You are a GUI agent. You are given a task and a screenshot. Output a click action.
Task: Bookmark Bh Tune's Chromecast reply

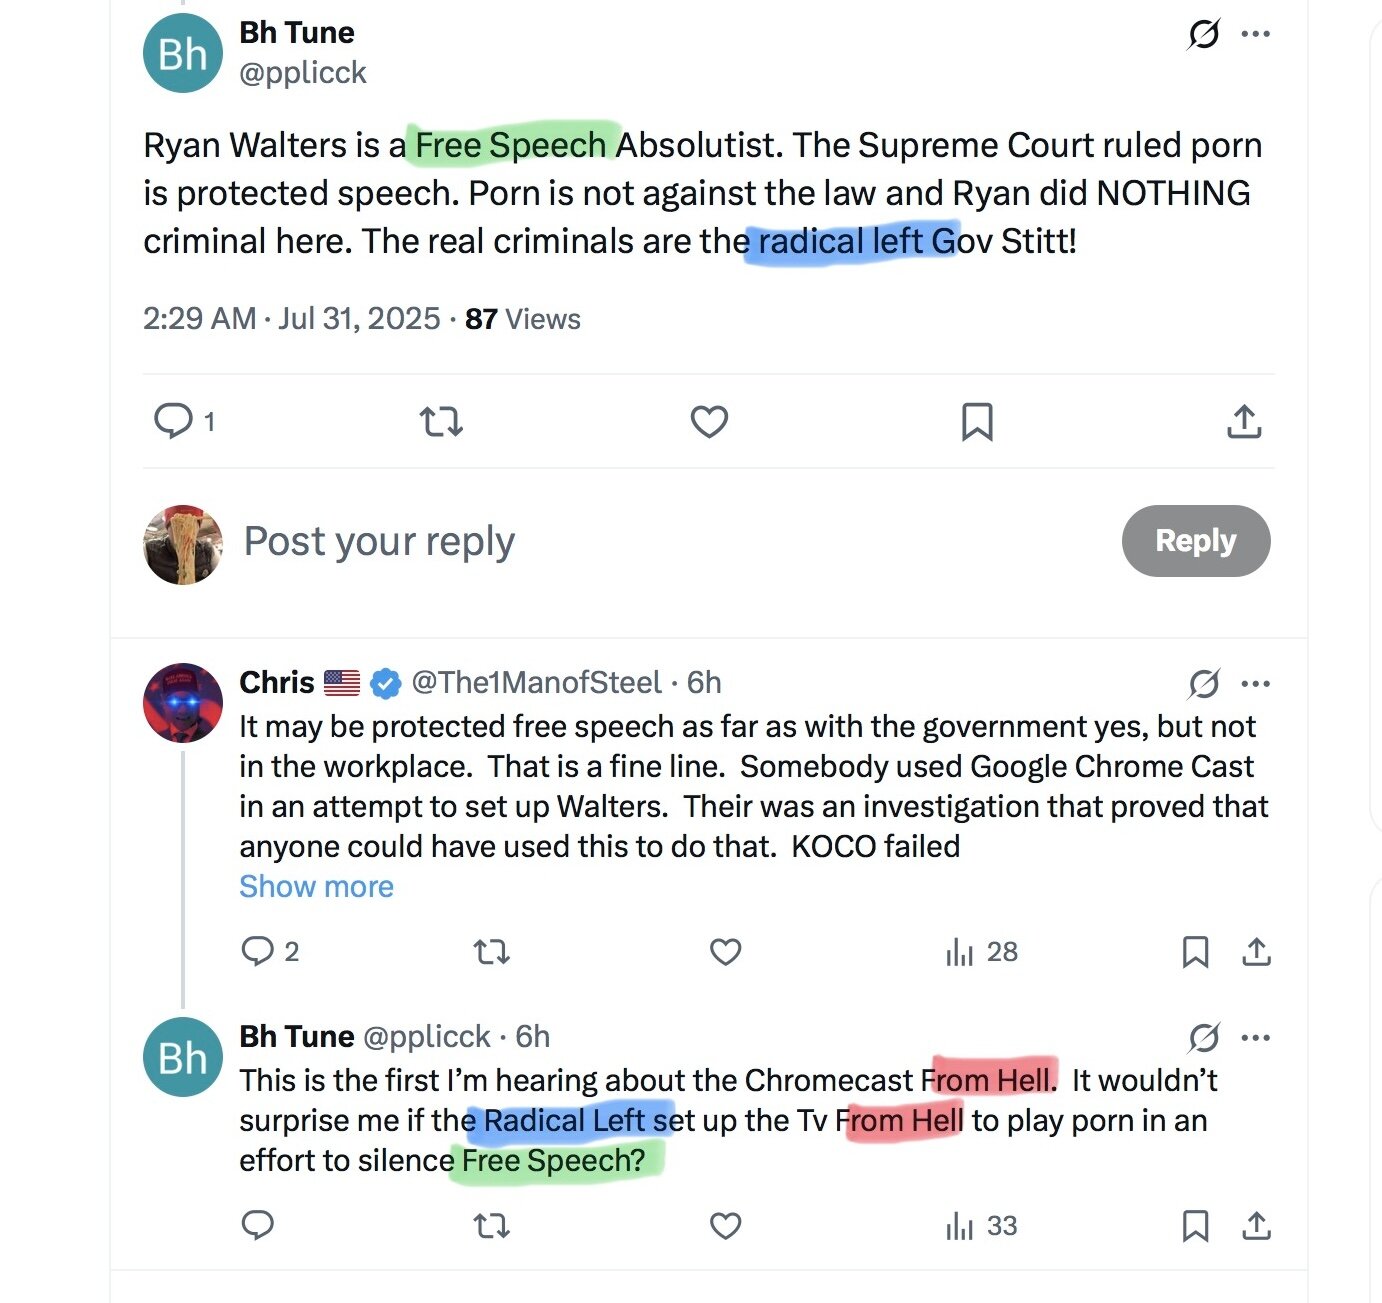point(1195,1225)
